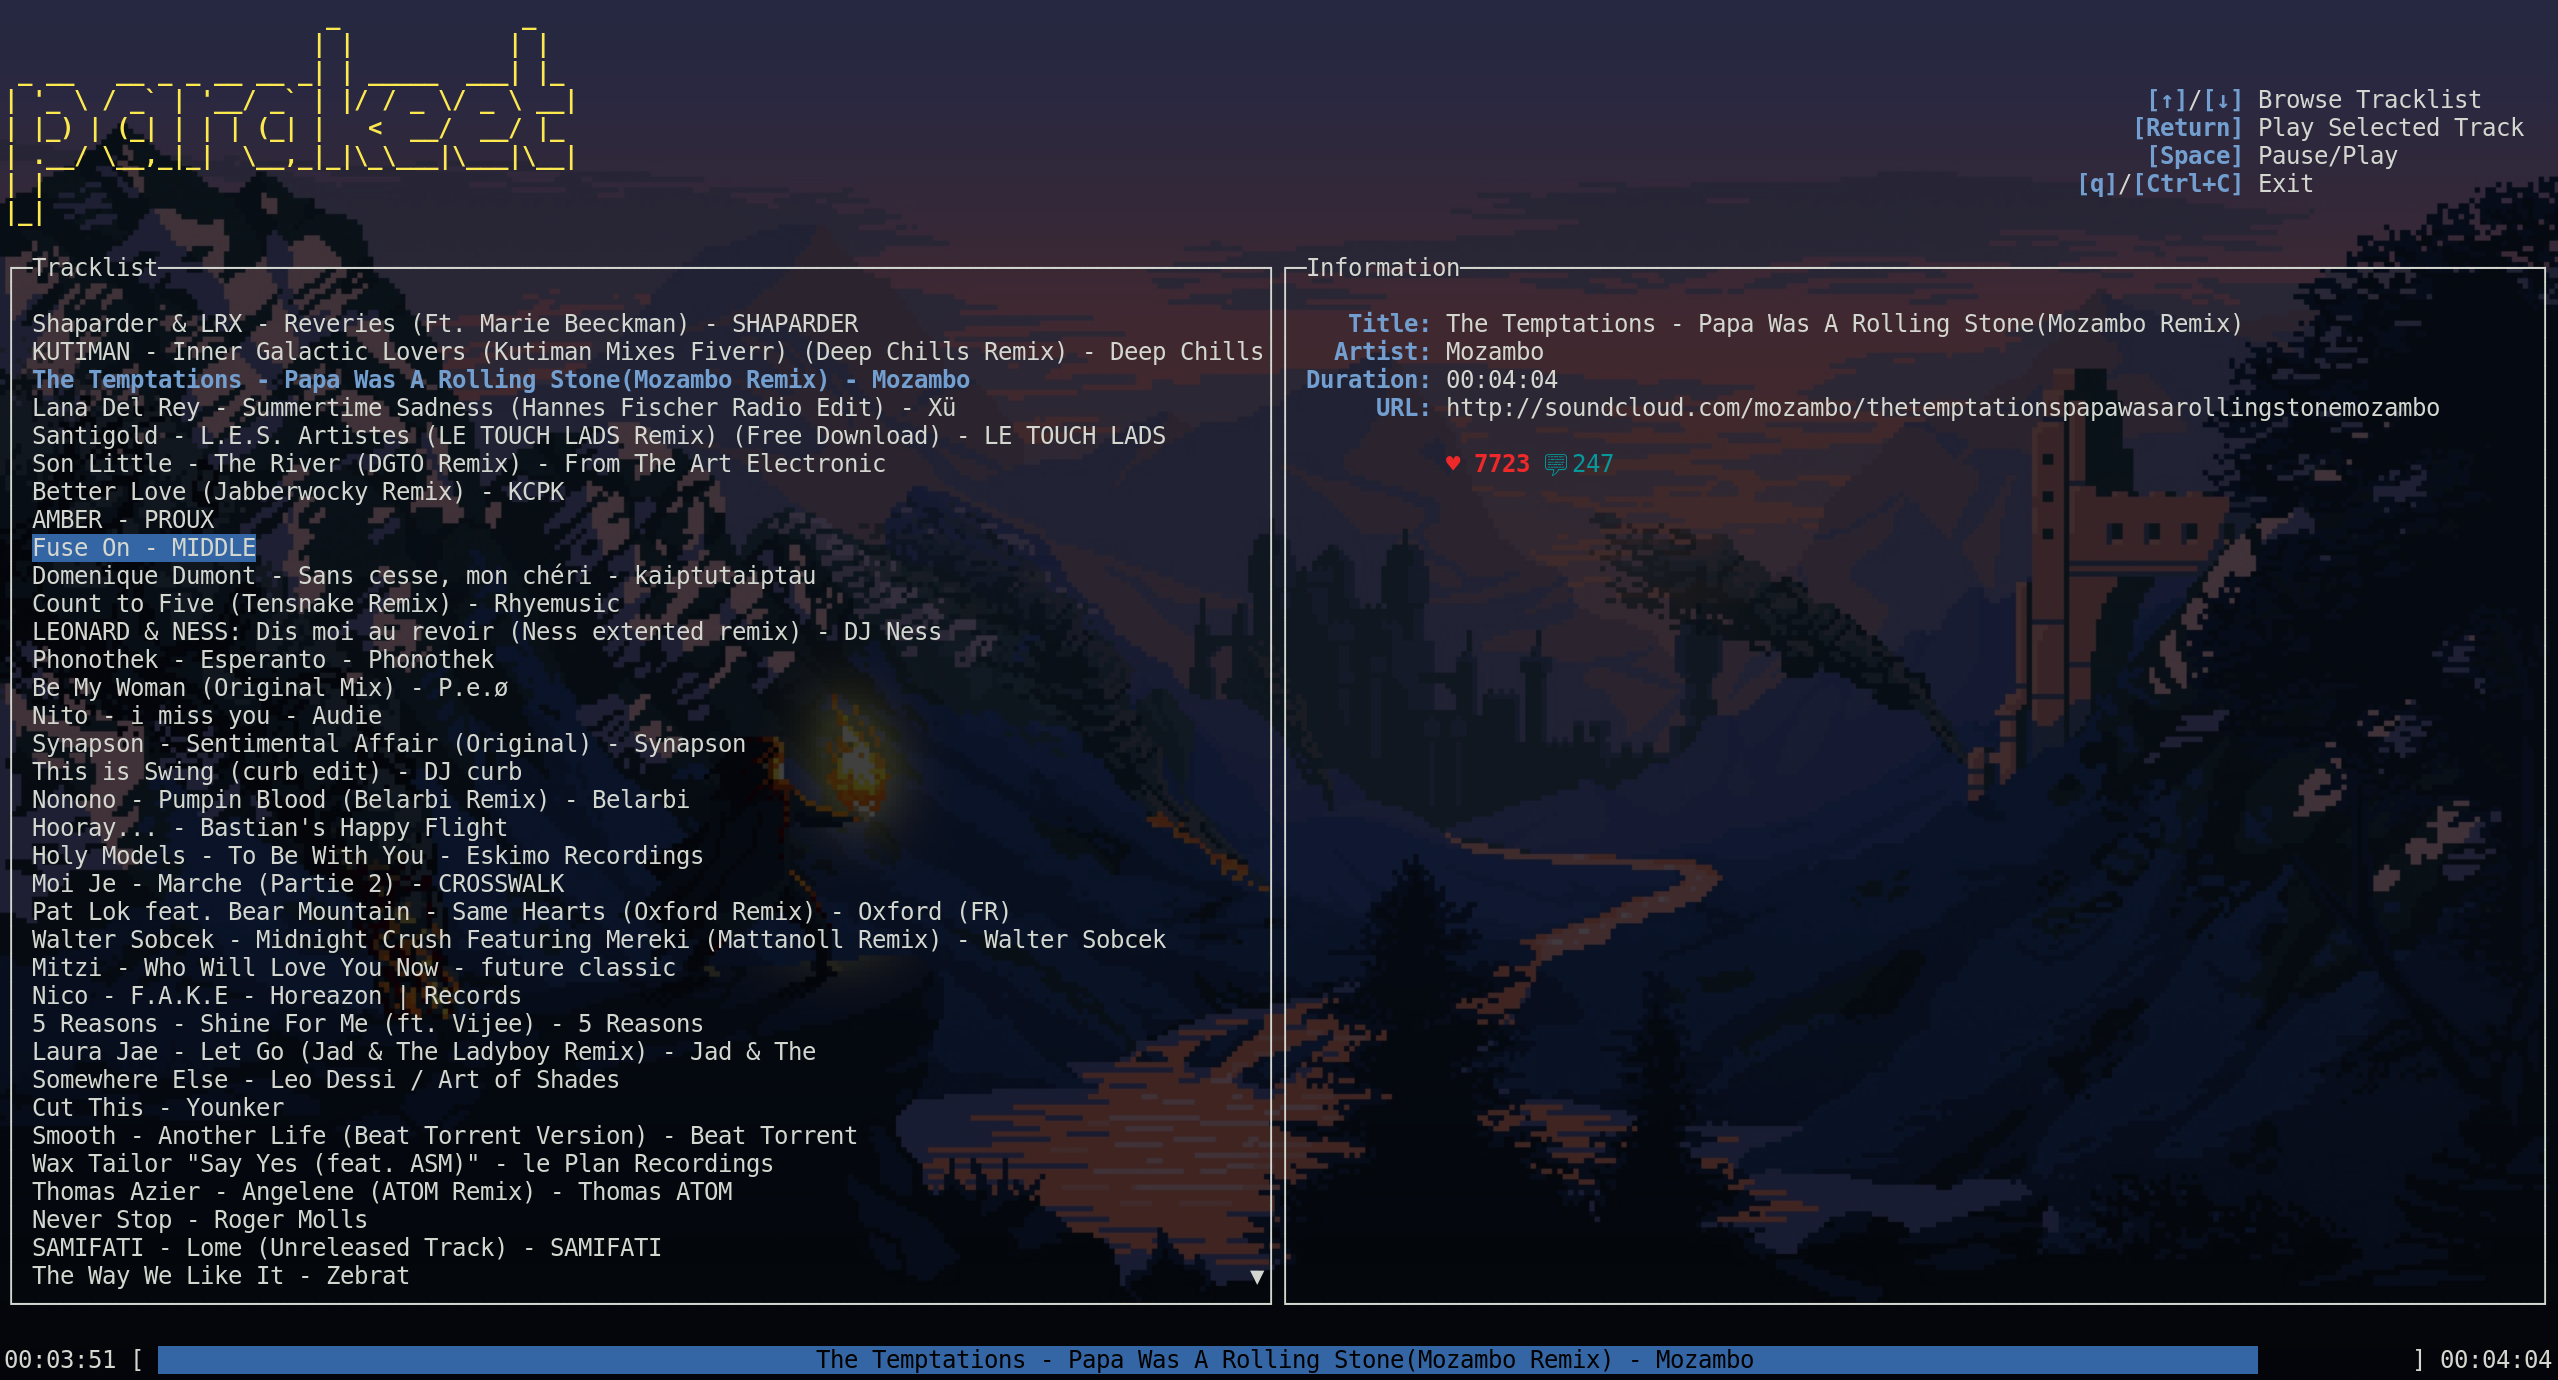This screenshot has width=2558, height=1380.
Task: Select the highlighted track Fuse On - MIDDLE
Action: coord(144,548)
